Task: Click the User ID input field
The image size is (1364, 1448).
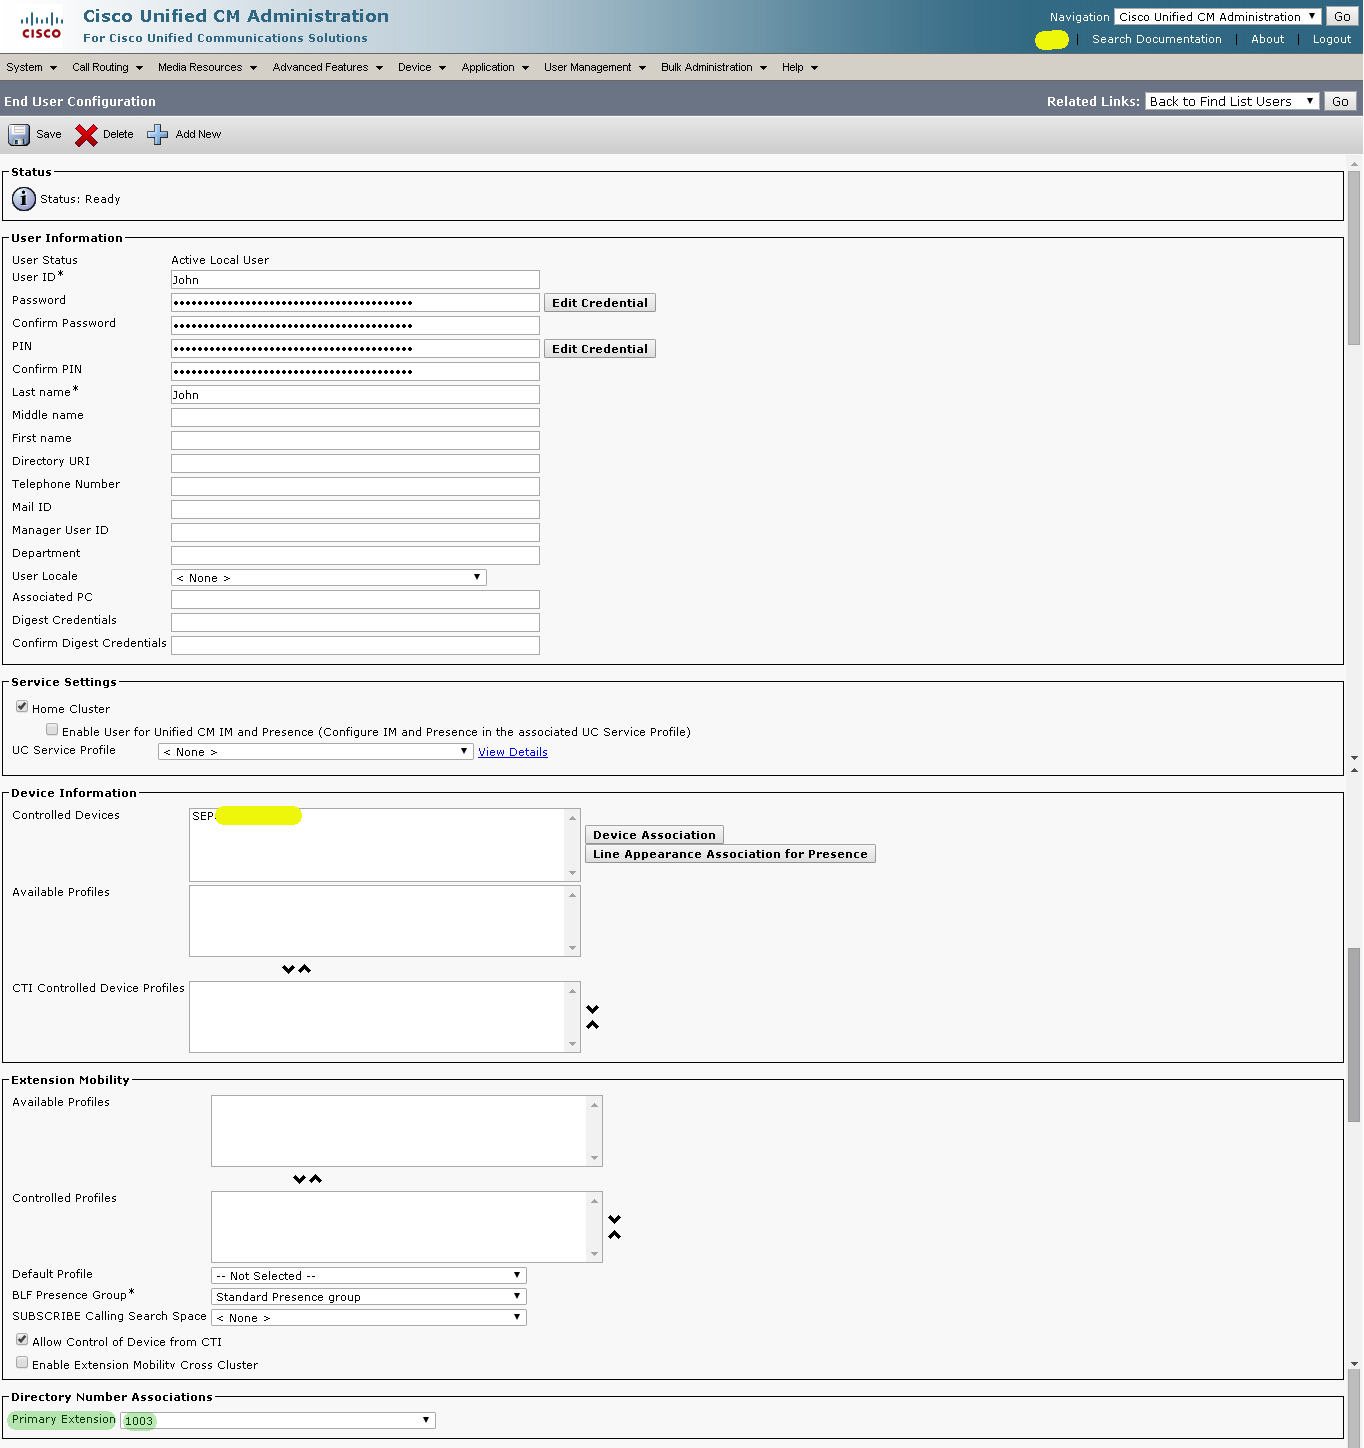Action: (355, 280)
